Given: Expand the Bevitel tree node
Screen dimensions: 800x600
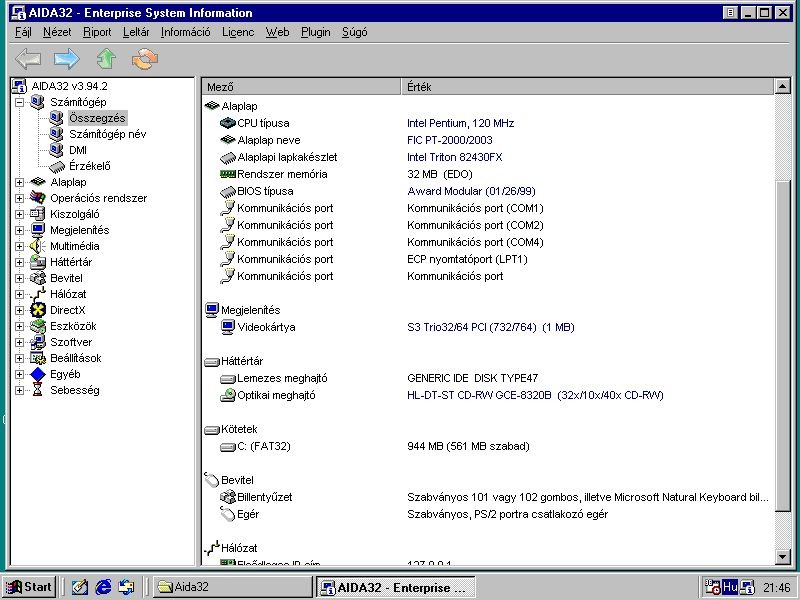Looking at the screenshot, I should [19, 278].
